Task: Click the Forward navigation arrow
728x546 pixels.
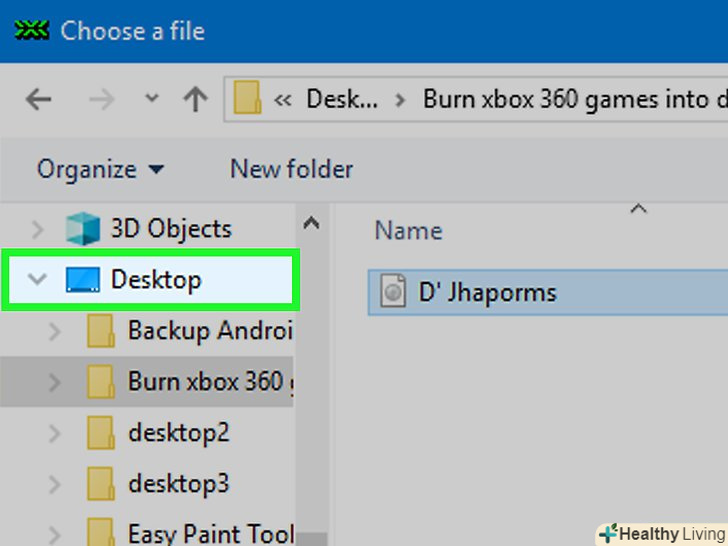Action: pos(101,99)
